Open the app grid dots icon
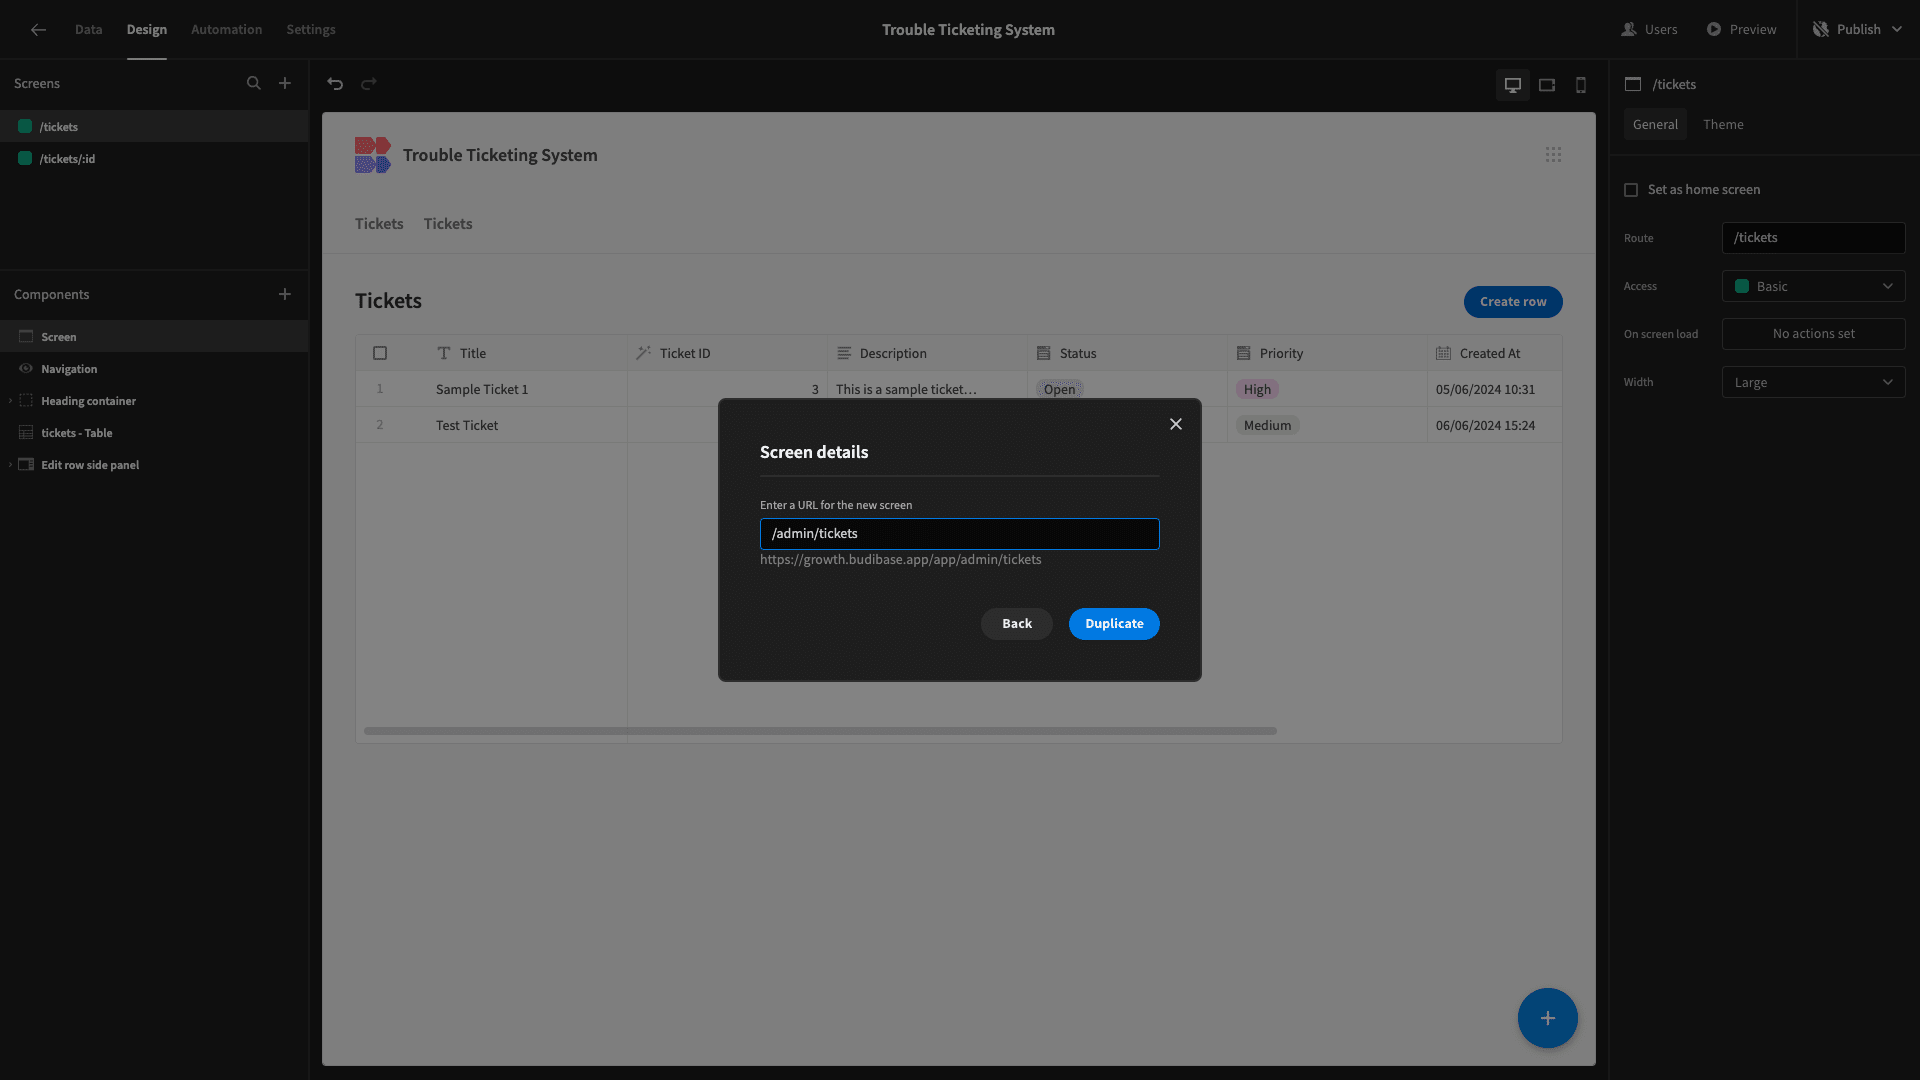This screenshot has width=1920, height=1080. [x=1553, y=155]
